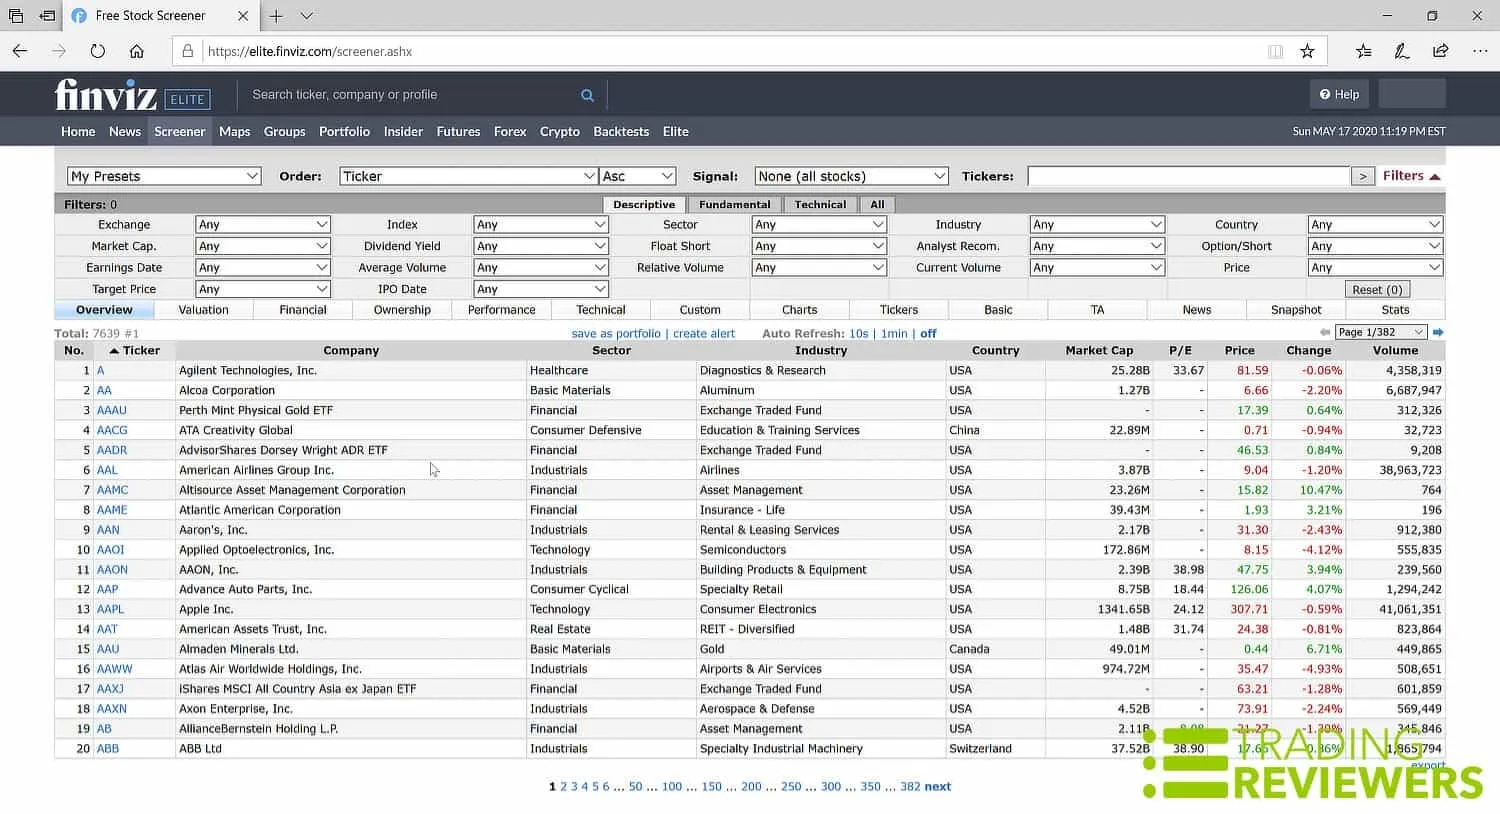The width and height of the screenshot is (1500, 814).
Task: Switch to Technical filters tab
Action: coord(820,204)
